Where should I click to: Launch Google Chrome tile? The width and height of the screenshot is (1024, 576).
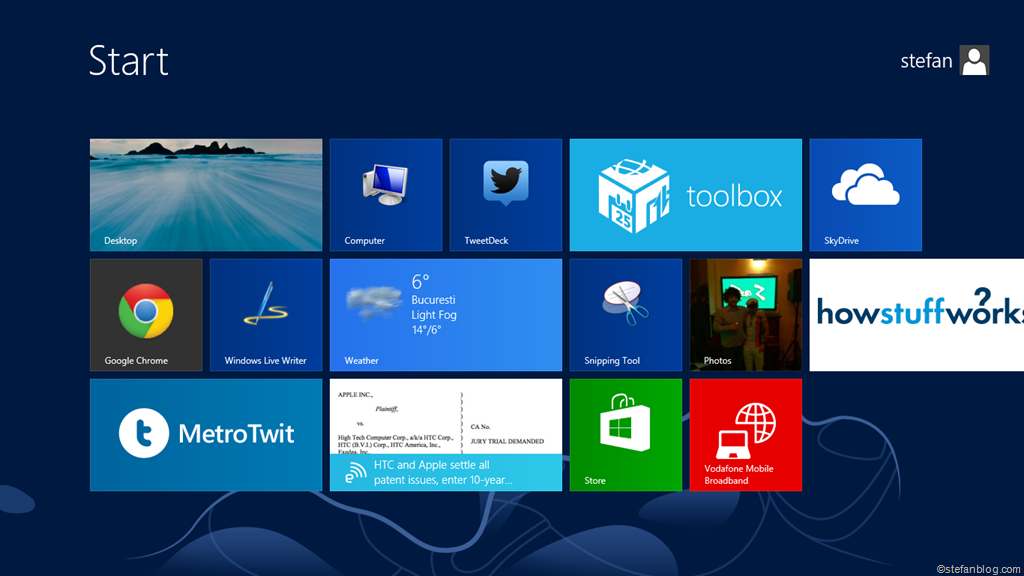tap(146, 315)
